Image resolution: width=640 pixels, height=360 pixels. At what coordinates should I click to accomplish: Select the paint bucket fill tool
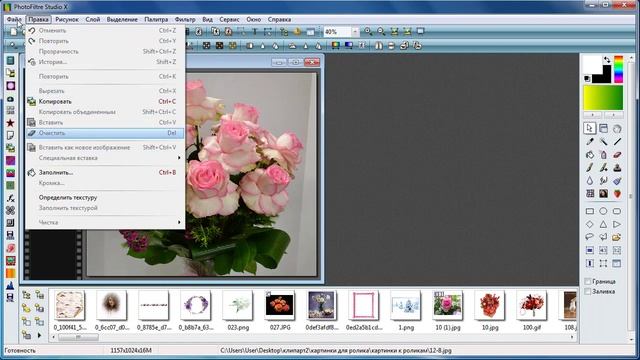tap(590, 155)
